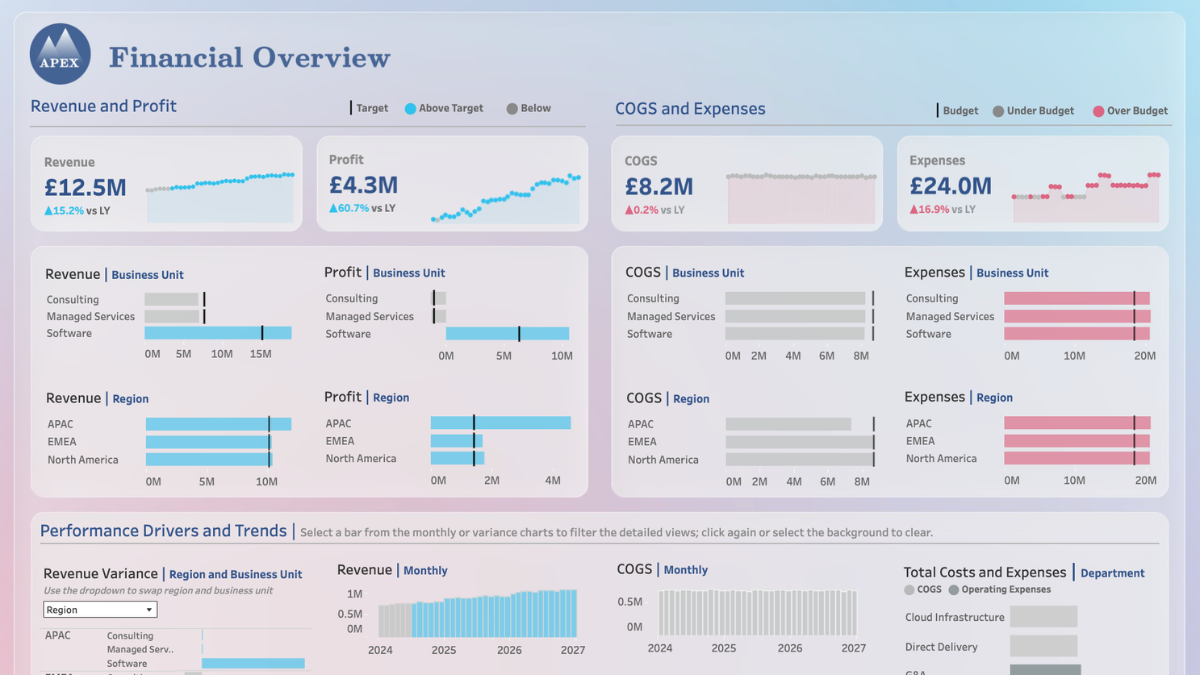The image size is (1200, 675).
Task: Select Managed Services bar in COGS Business Unit
Action: [794, 316]
